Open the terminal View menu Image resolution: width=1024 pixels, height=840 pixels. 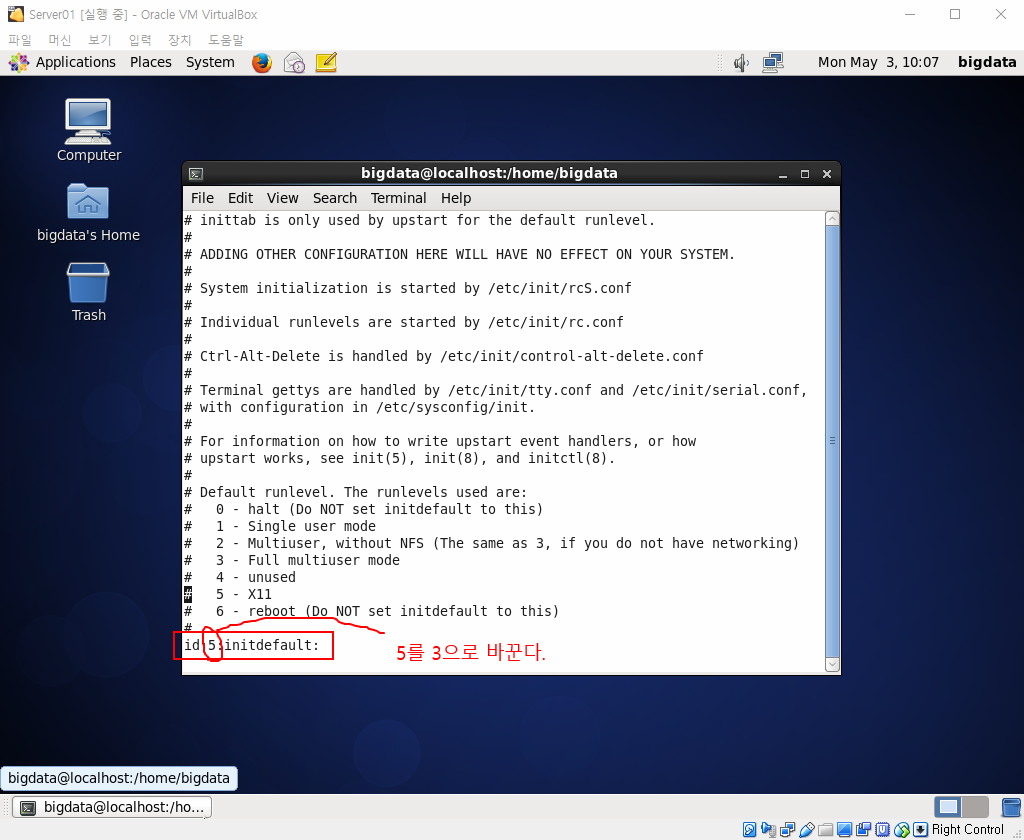pyautogui.click(x=282, y=198)
